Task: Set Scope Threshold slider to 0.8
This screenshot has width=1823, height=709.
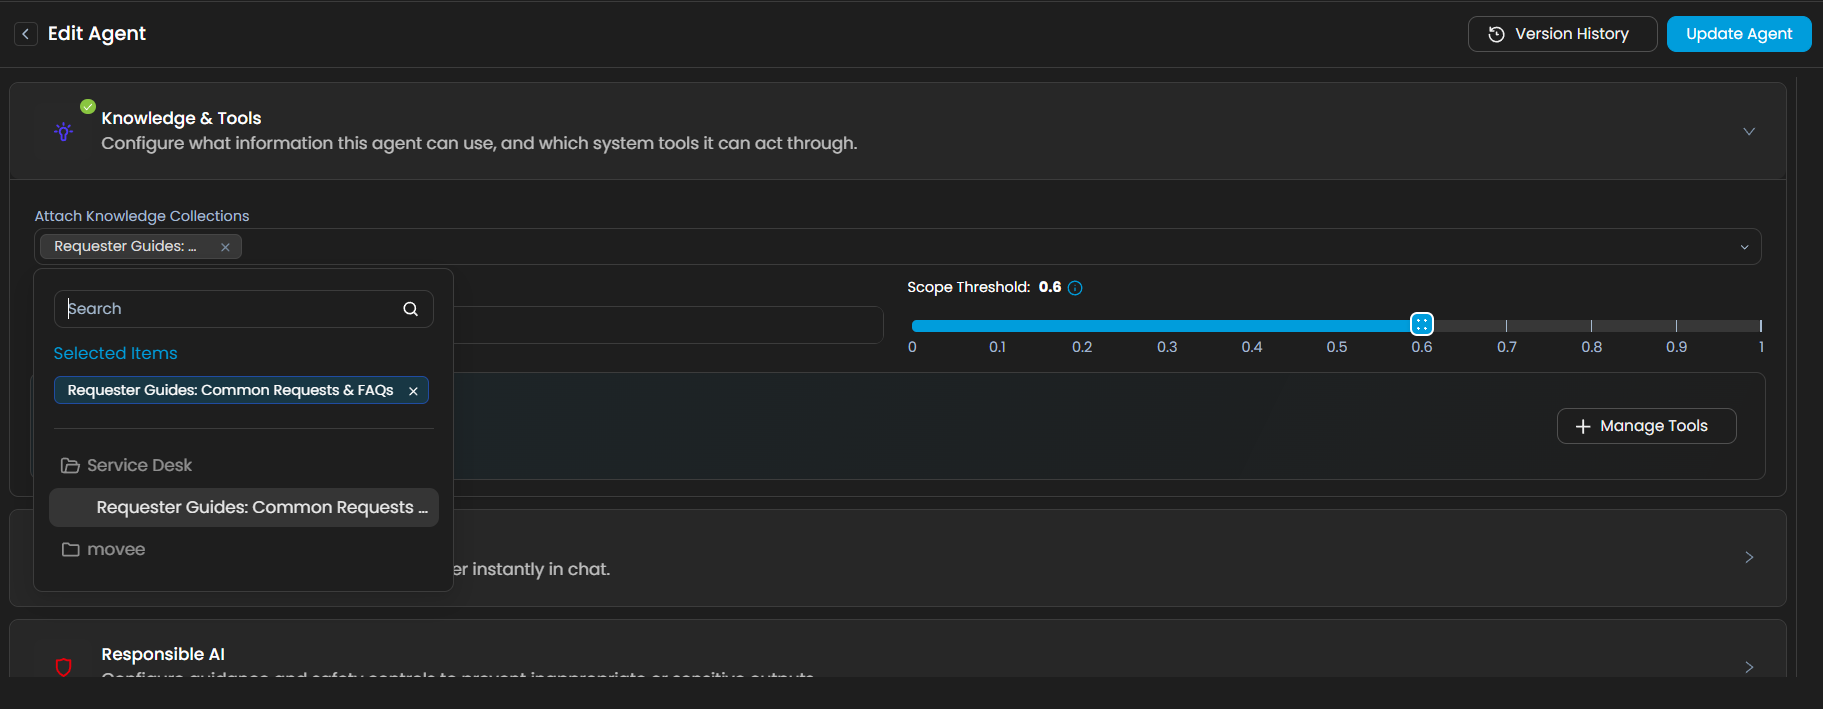Action: point(1591,326)
